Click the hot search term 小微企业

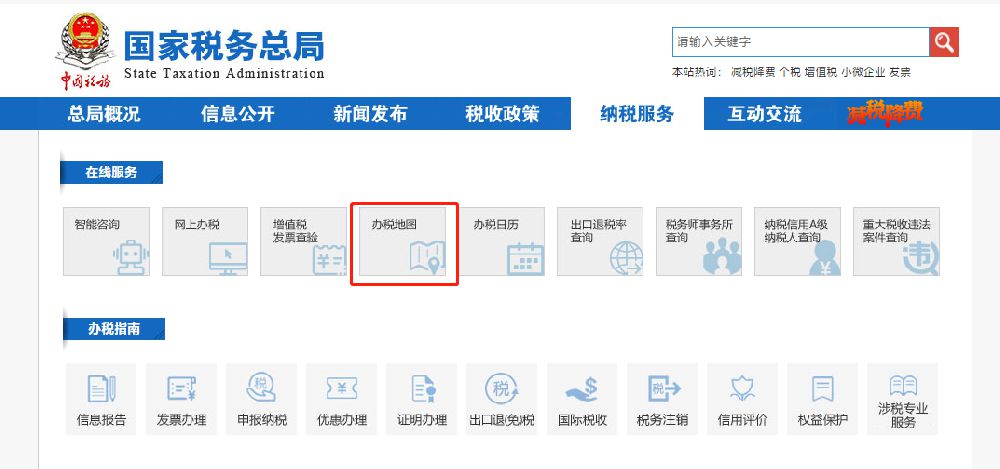click(863, 72)
